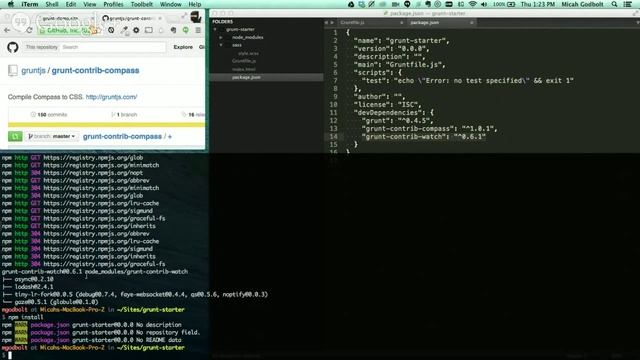Image resolution: width=640 pixels, height=360 pixels.
Task: Click the browser back arrow
Action: point(7,30)
